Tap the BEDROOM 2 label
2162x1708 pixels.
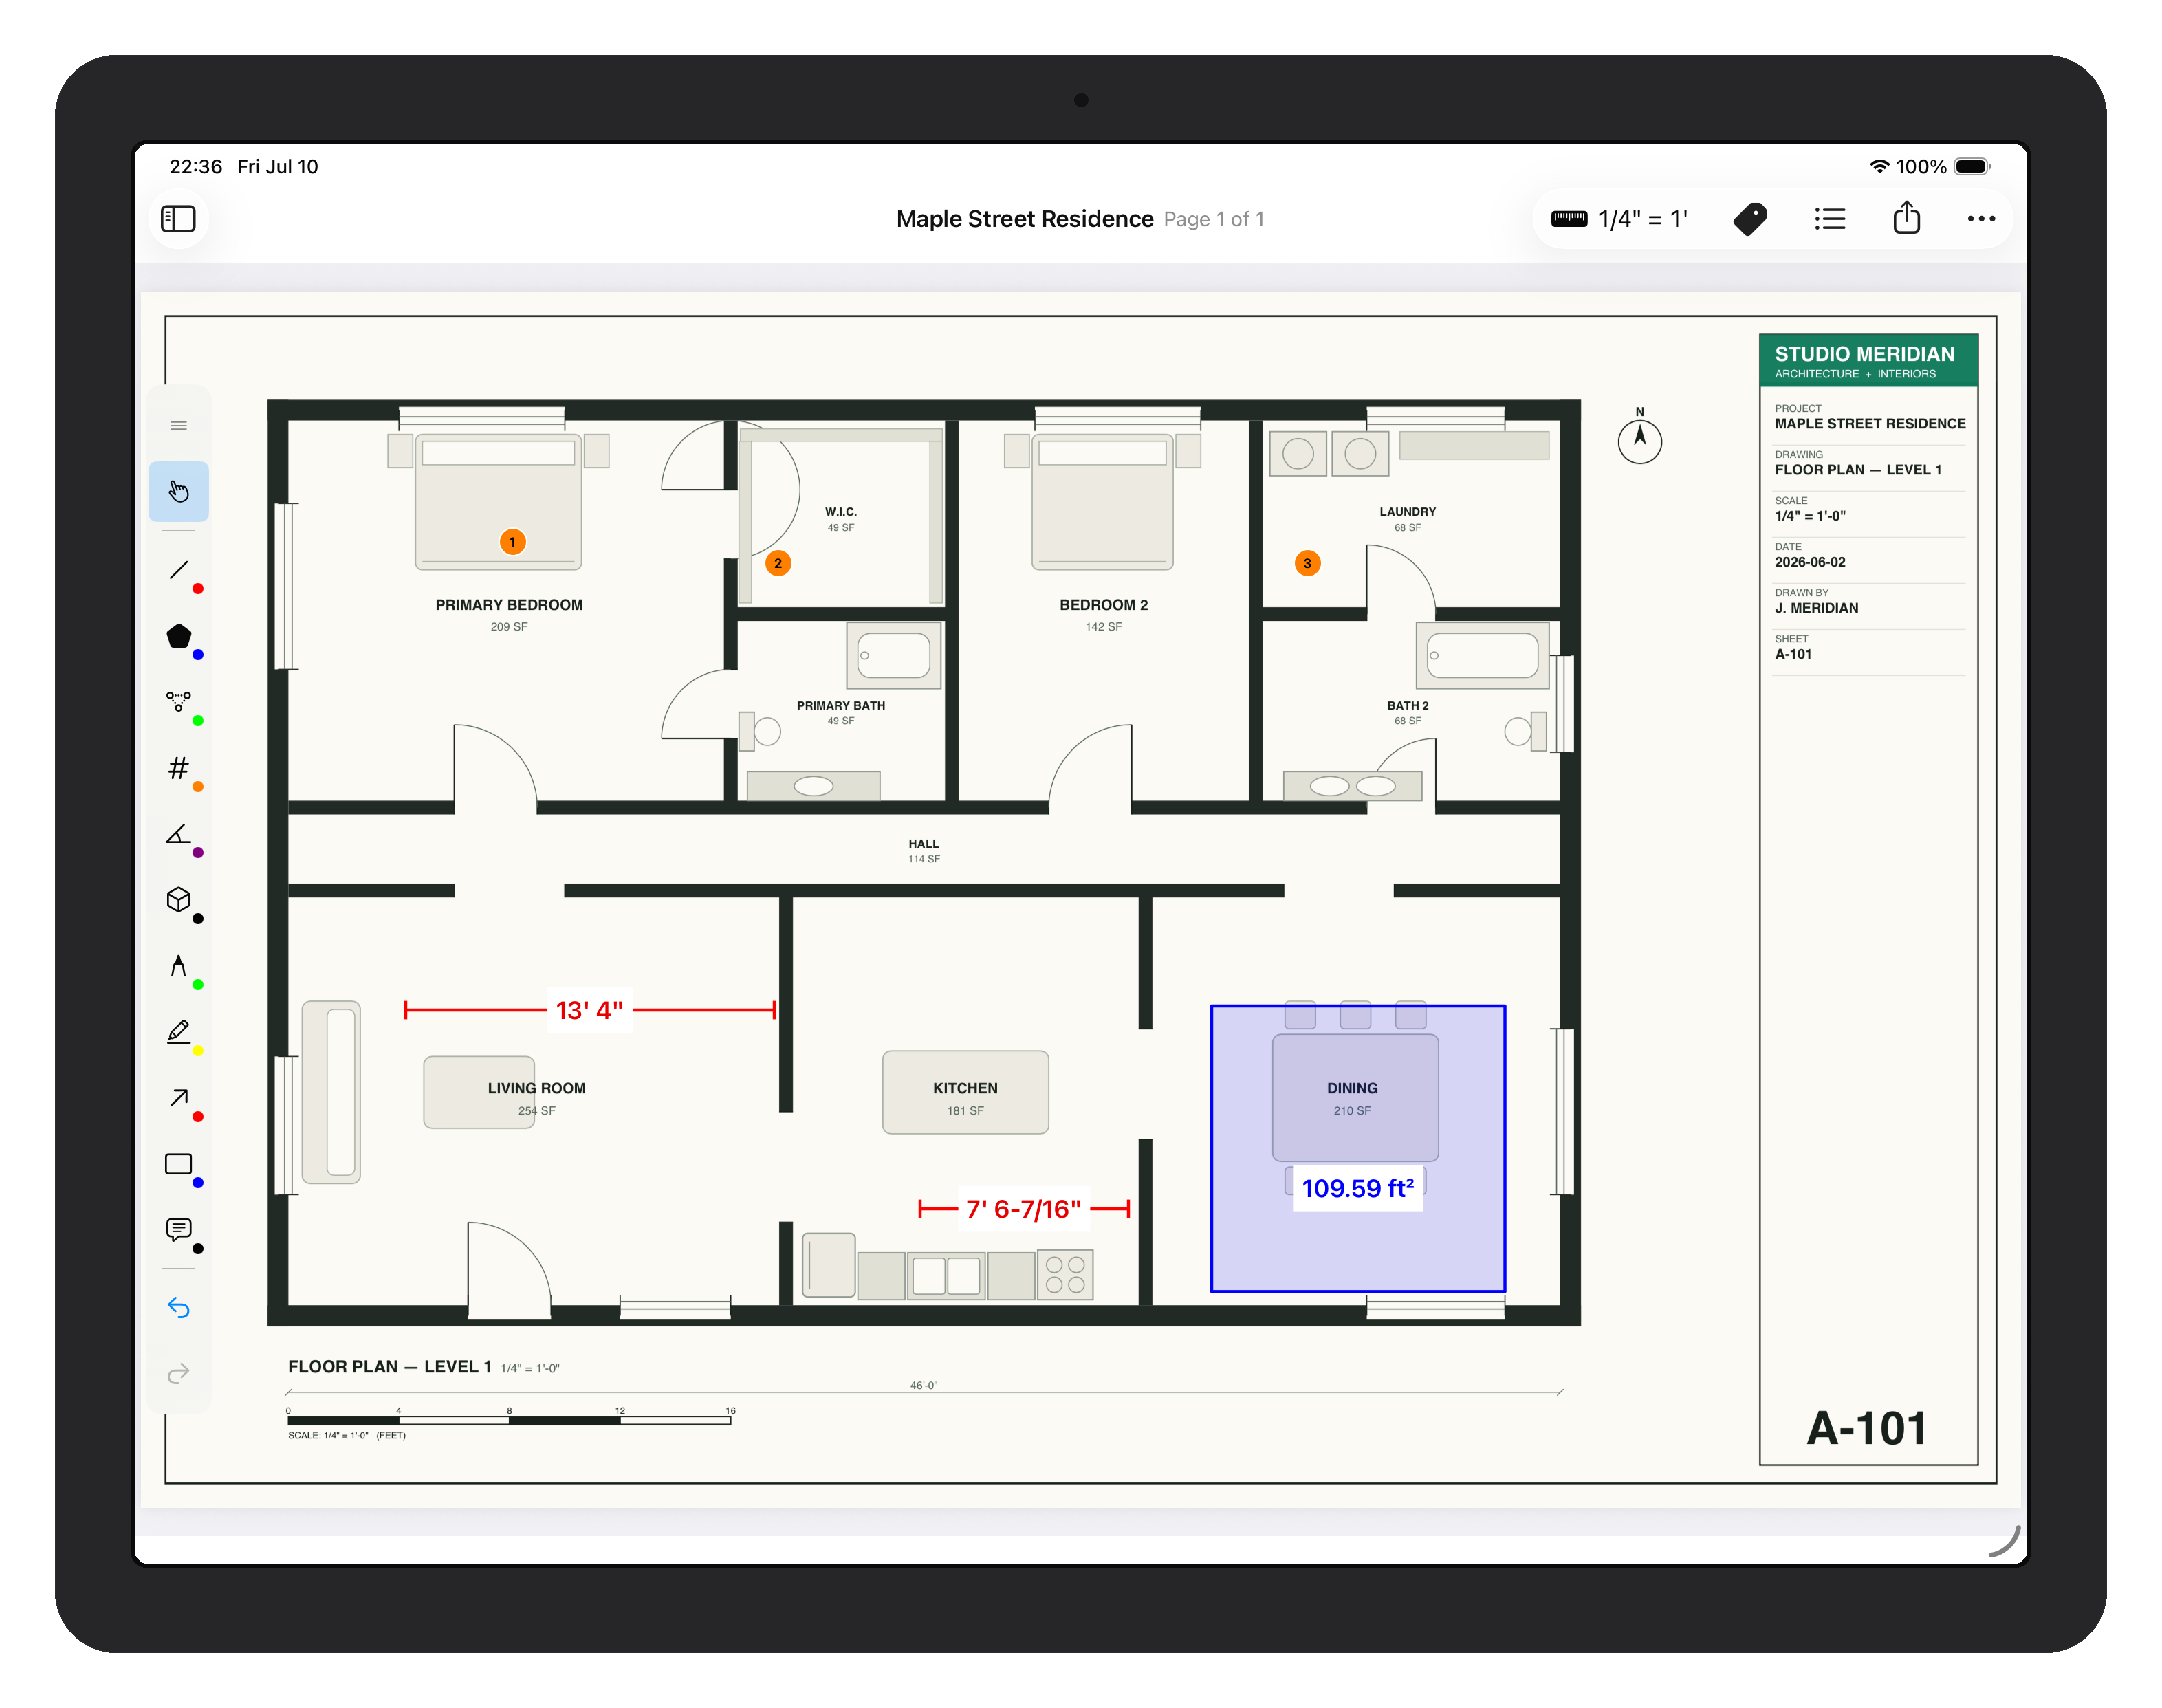point(1103,605)
